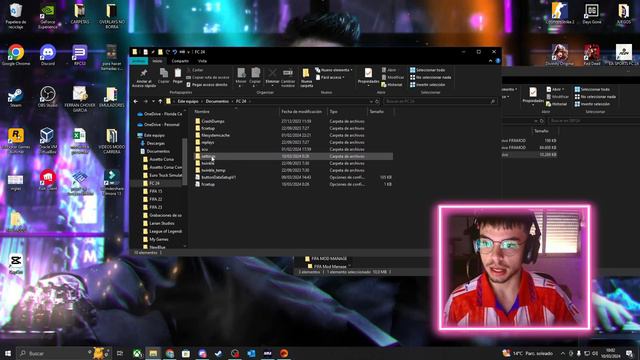Open recent locations dropdown arrow

coord(153,101)
